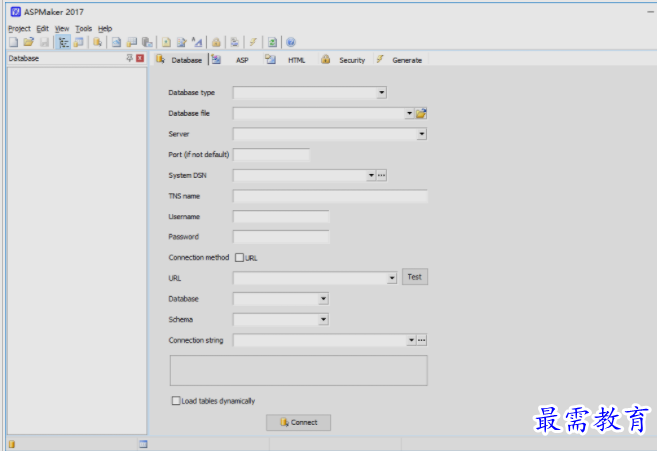Screen dimensions: 657x451
Task: Click the ellipsis button beside Connection string
Action: pos(422,340)
